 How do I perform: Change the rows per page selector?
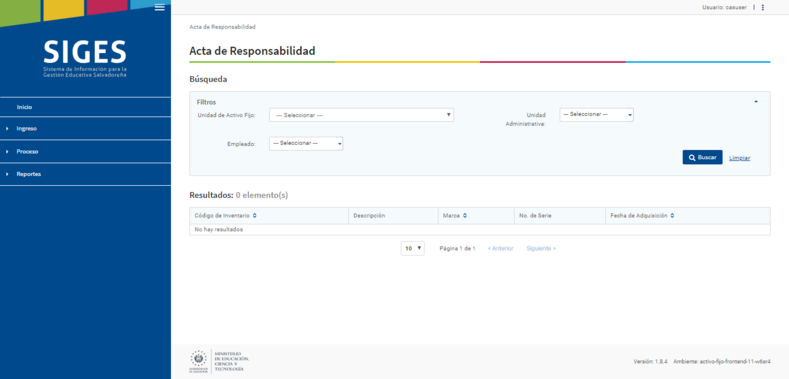coord(413,248)
